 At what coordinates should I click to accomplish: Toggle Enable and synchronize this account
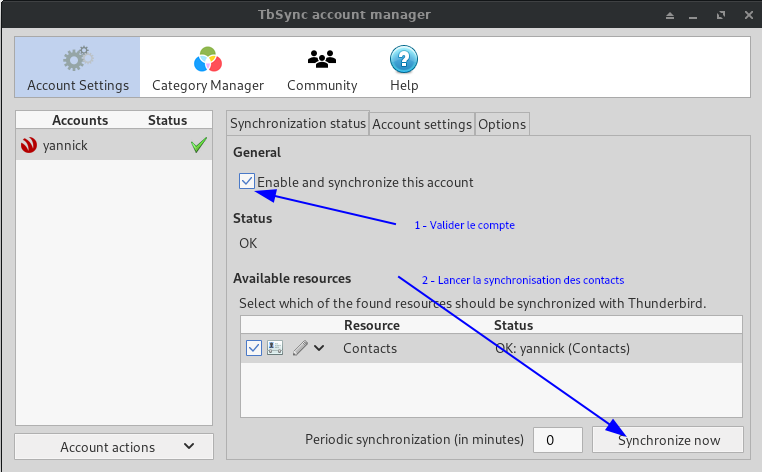coord(247,182)
